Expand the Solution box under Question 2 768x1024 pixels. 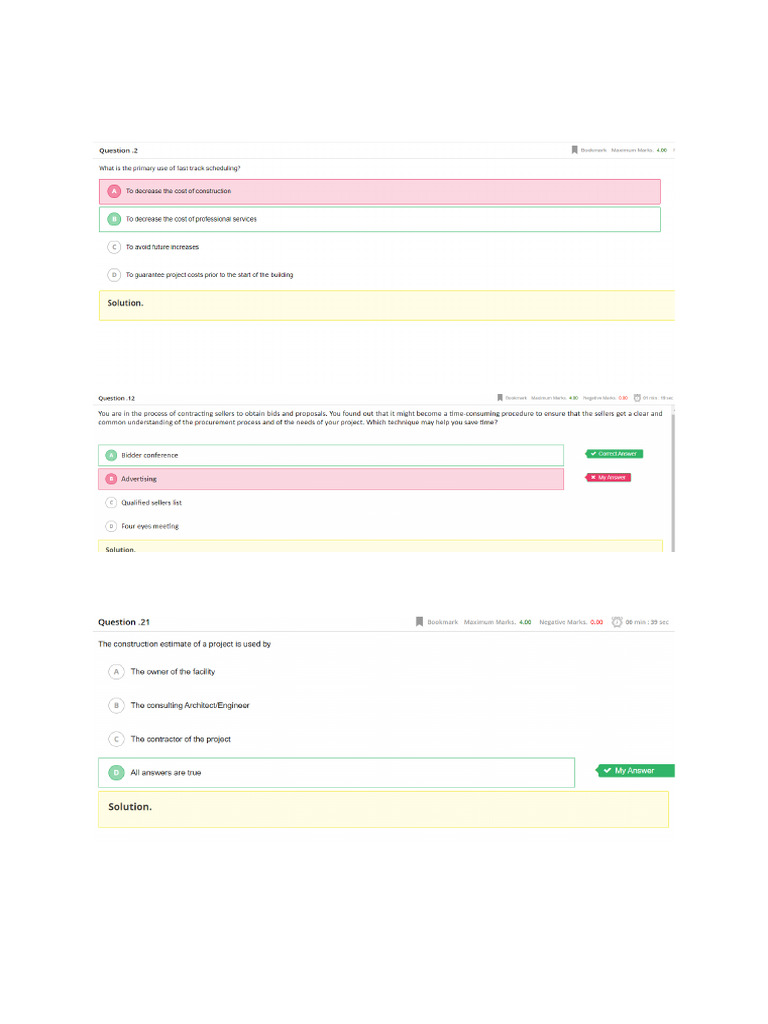point(386,305)
